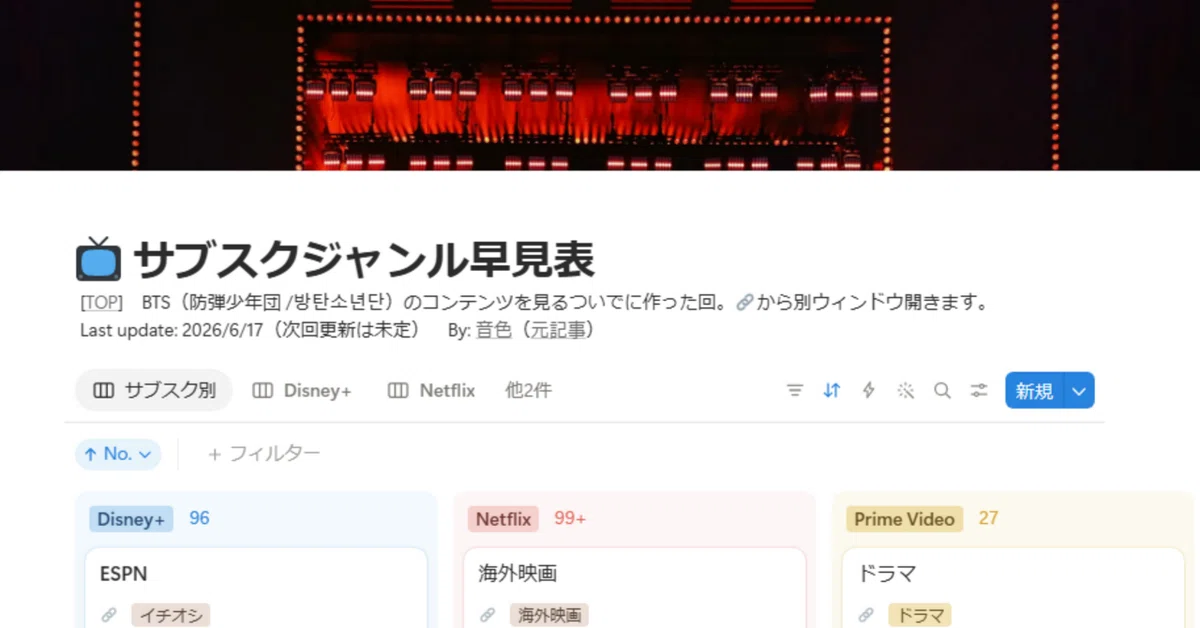Click the page title サブスクジャンル早見表
This screenshot has height=628, width=1200.
point(364,260)
